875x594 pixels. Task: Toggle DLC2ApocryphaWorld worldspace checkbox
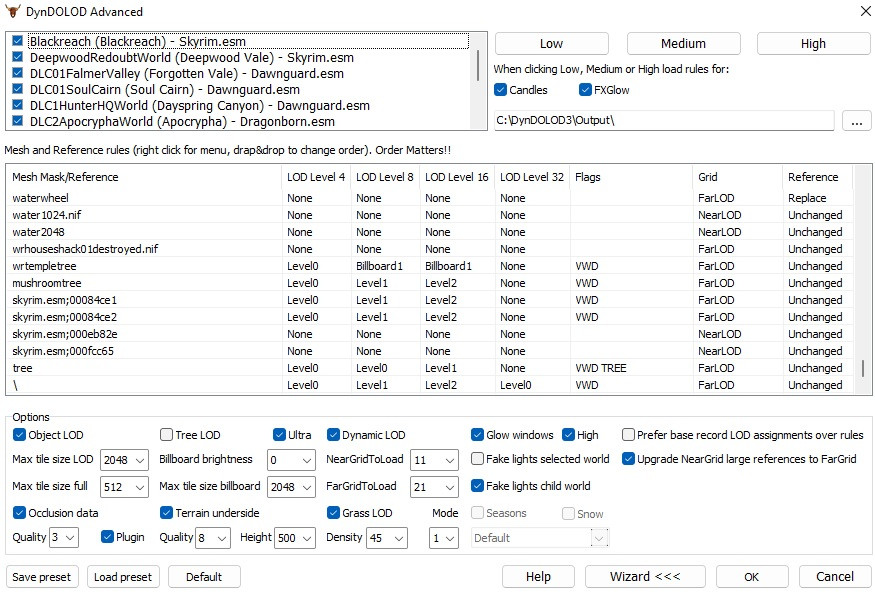[x=17, y=121]
